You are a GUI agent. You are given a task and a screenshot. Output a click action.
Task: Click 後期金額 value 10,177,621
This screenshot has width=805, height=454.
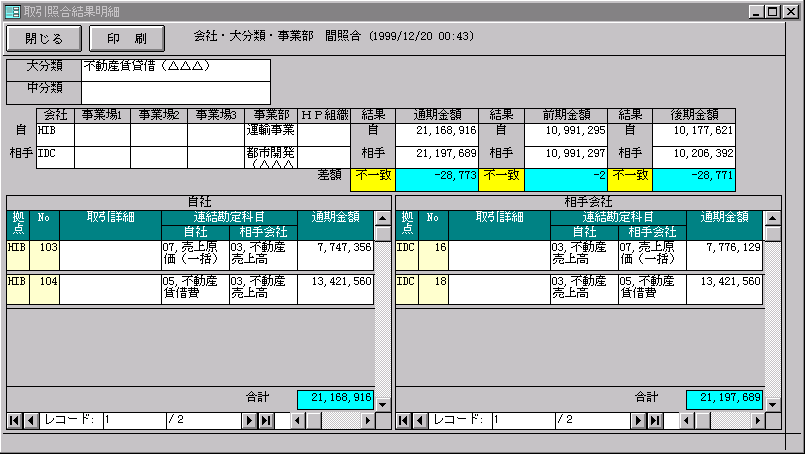tap(694, 135)
